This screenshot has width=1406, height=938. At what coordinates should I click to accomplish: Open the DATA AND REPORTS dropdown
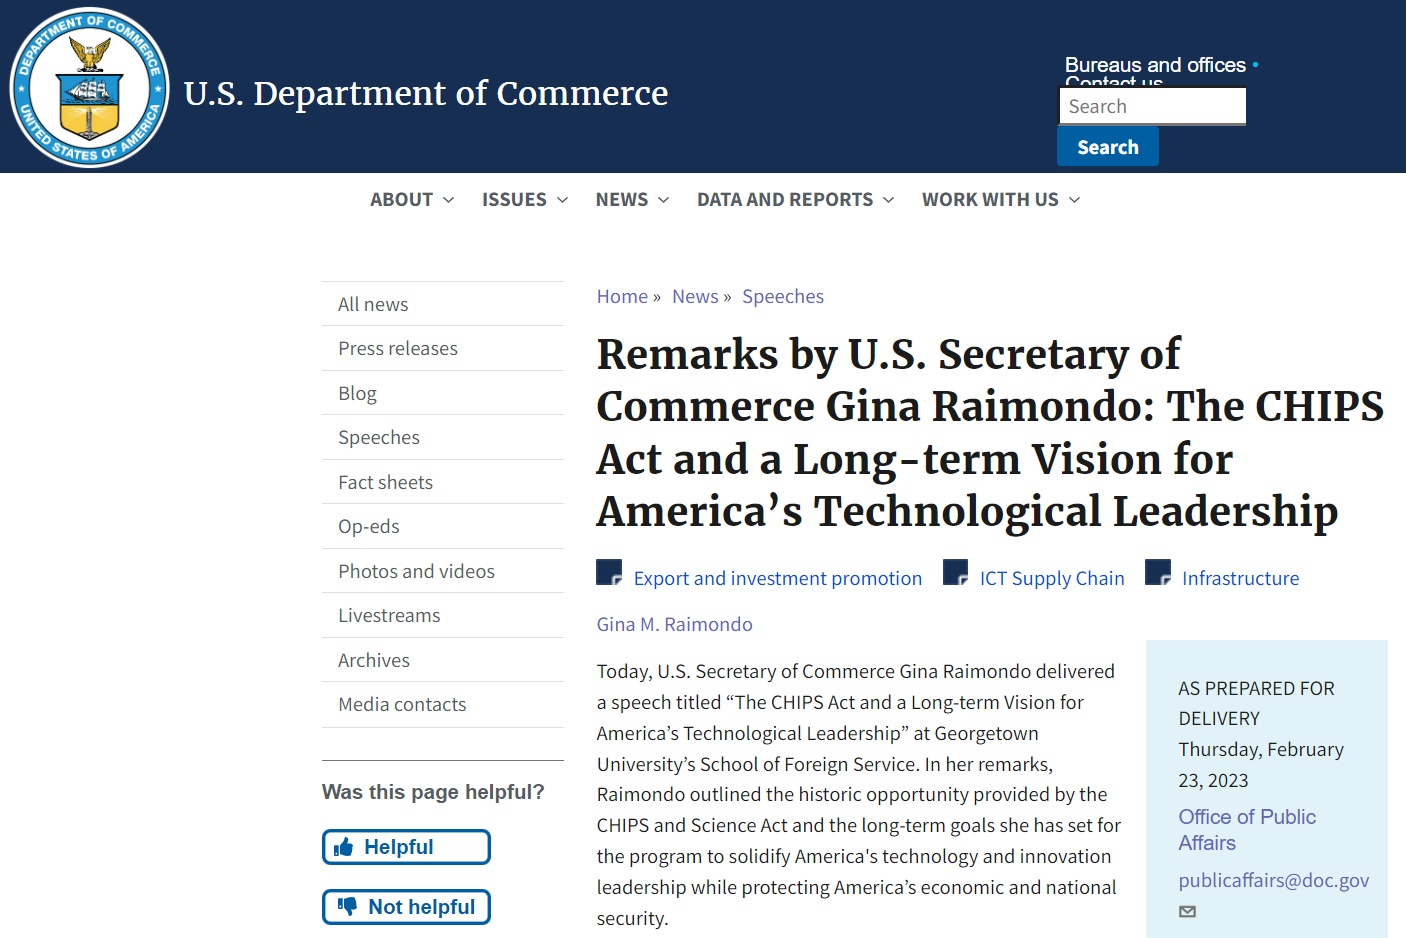pos(795,200)
